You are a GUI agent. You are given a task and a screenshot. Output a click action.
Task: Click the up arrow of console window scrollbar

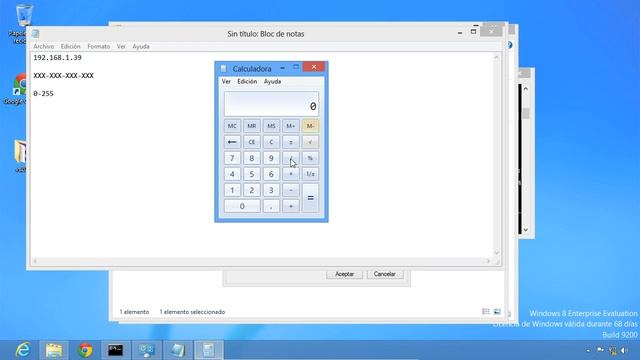click(526, 89)
